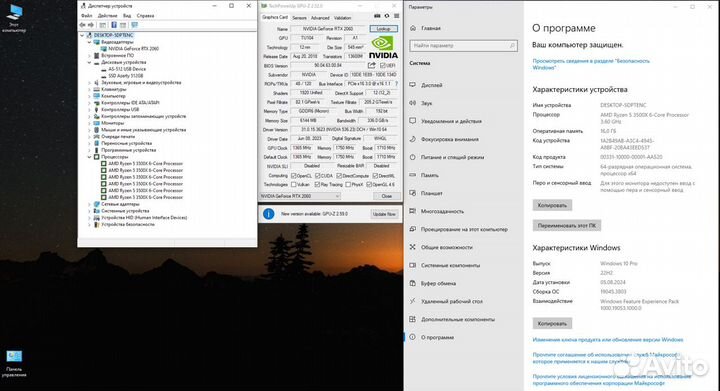Image resolution: width=720 pixels, height=391 pixels.
Task: Open the 'Справка' menu in Device Manager
Action: [x=145, y=16]
